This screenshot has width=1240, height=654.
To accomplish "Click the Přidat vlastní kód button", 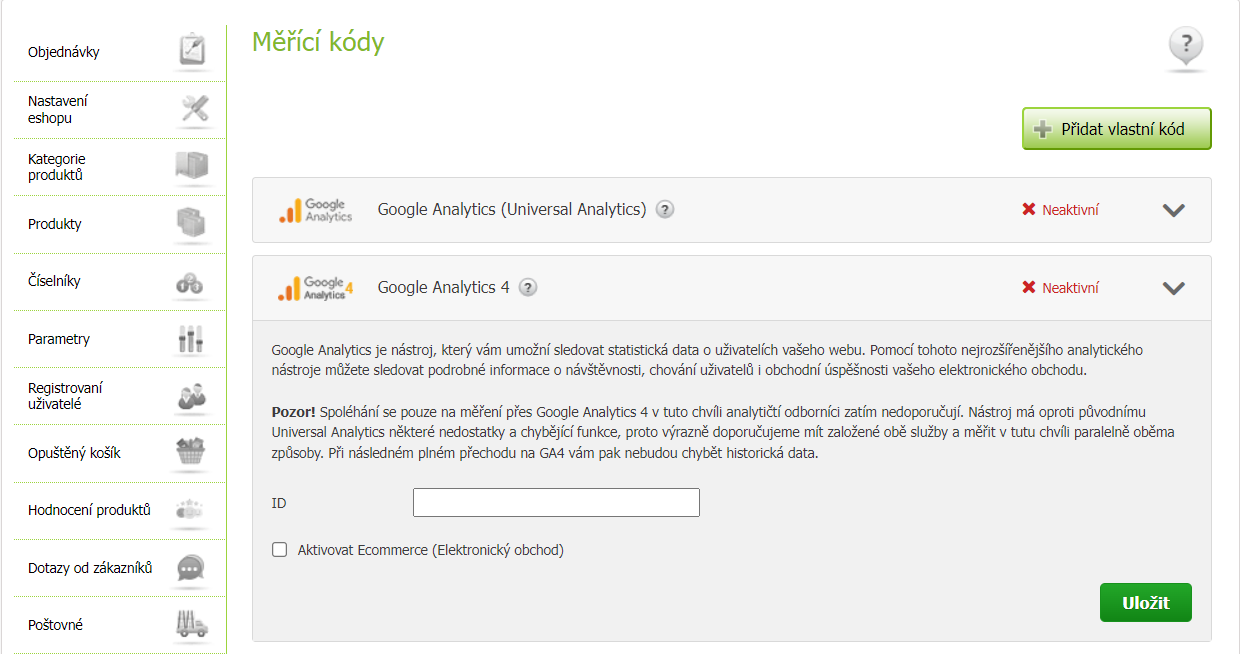I will click(1116, 129).
